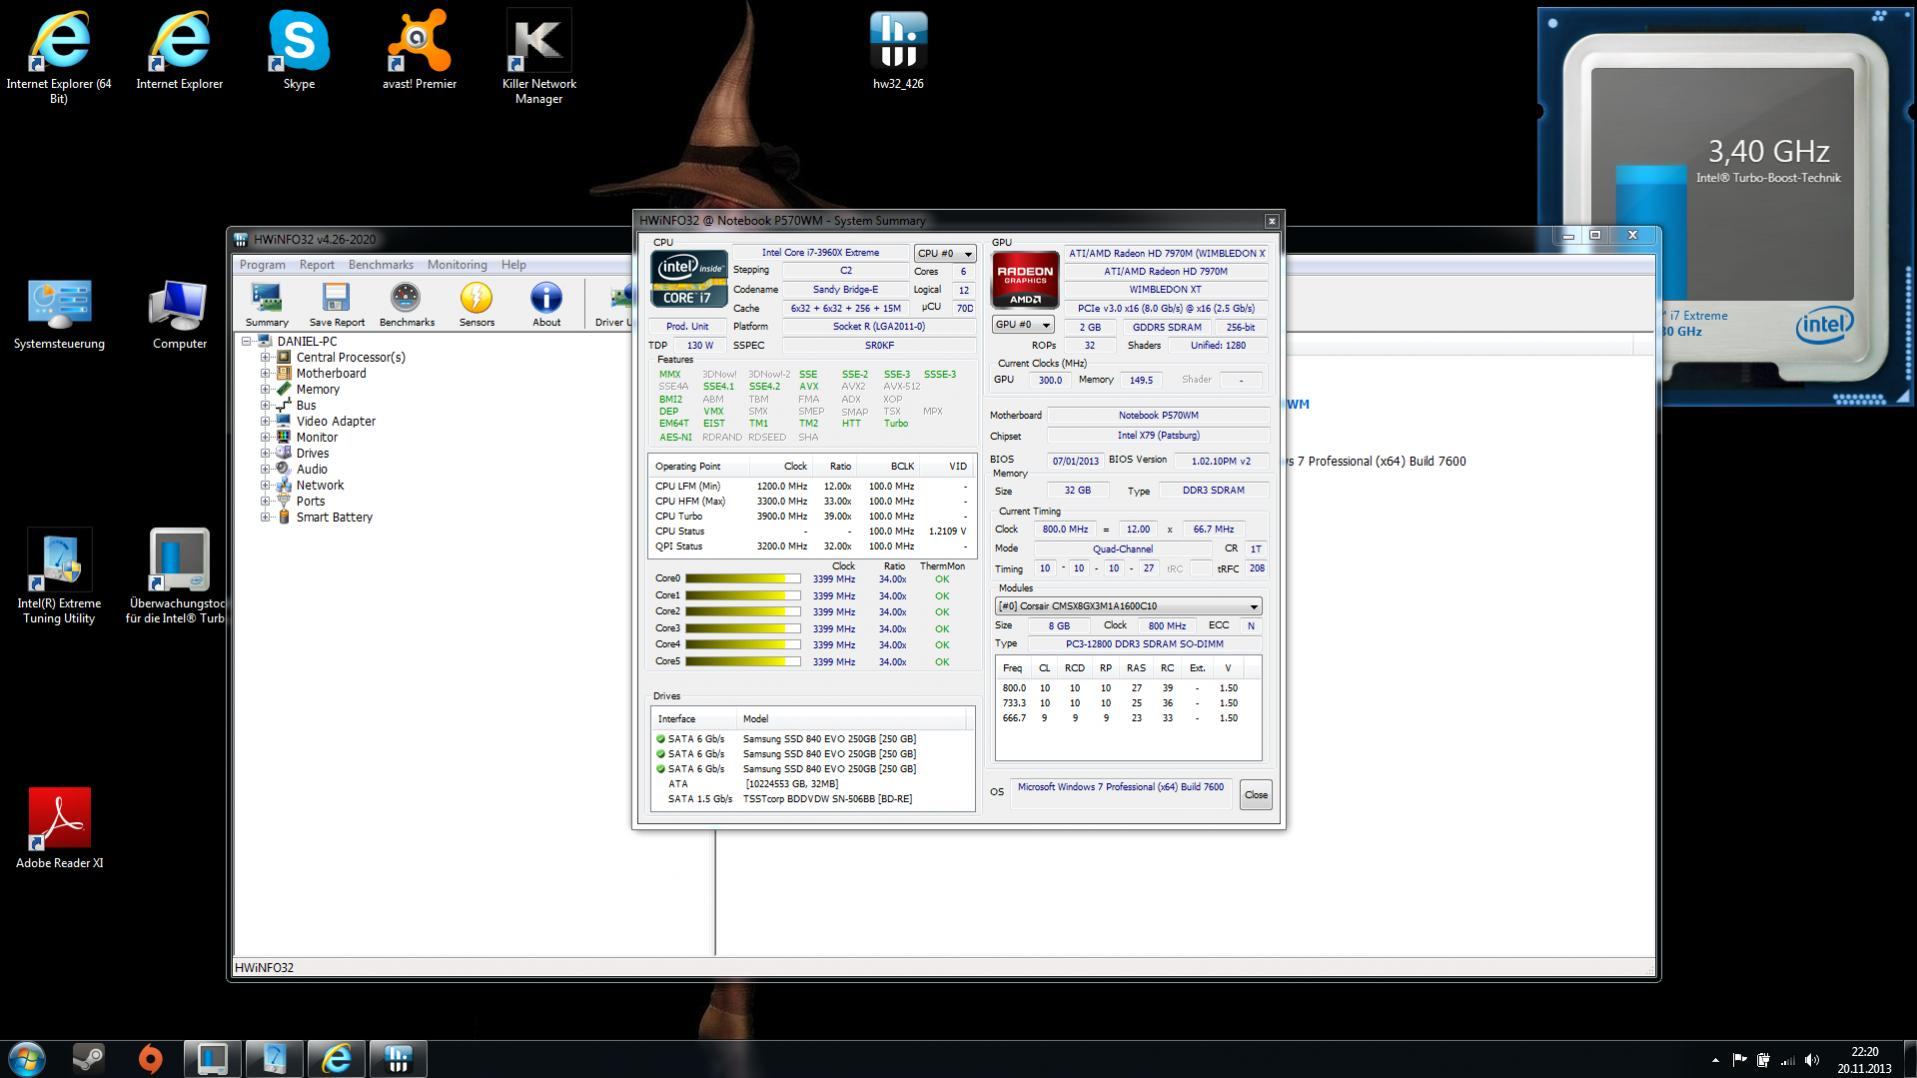Click the 'Intel Core i7-3960X Extreme' CPU name

820,253
